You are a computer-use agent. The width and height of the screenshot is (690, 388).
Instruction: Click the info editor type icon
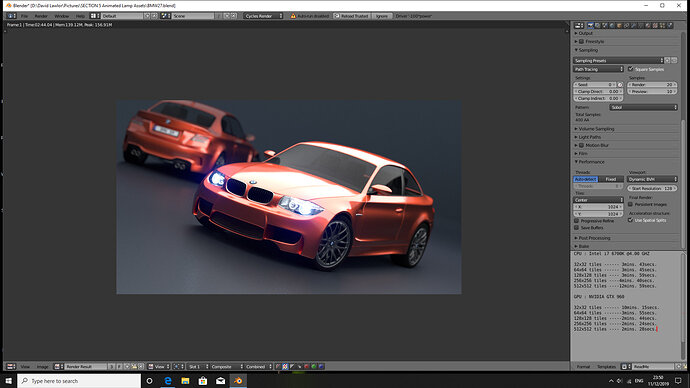11,16
